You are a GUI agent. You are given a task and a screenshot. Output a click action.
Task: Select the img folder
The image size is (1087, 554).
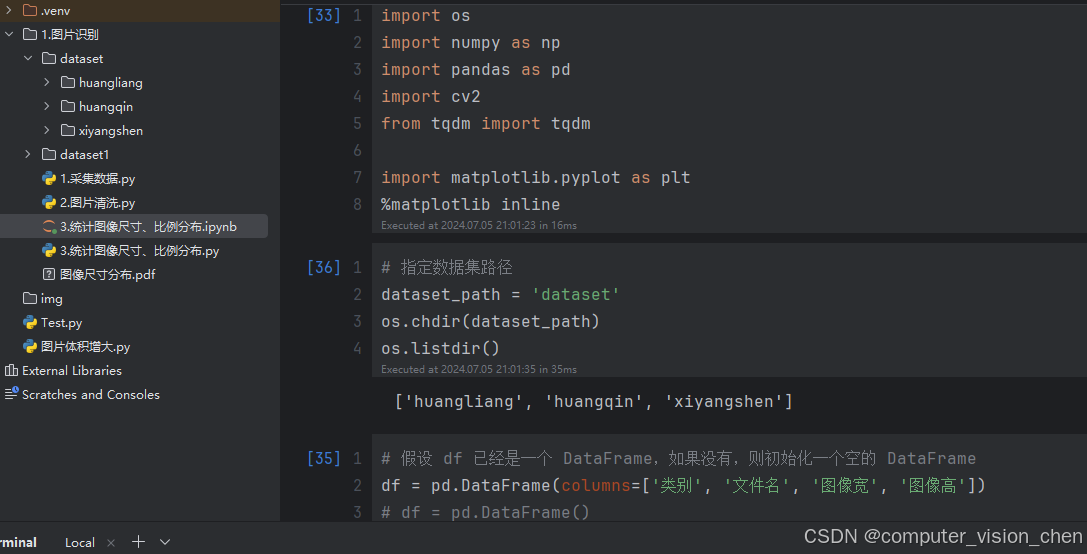pyautogui.click(x=51, y=299)
